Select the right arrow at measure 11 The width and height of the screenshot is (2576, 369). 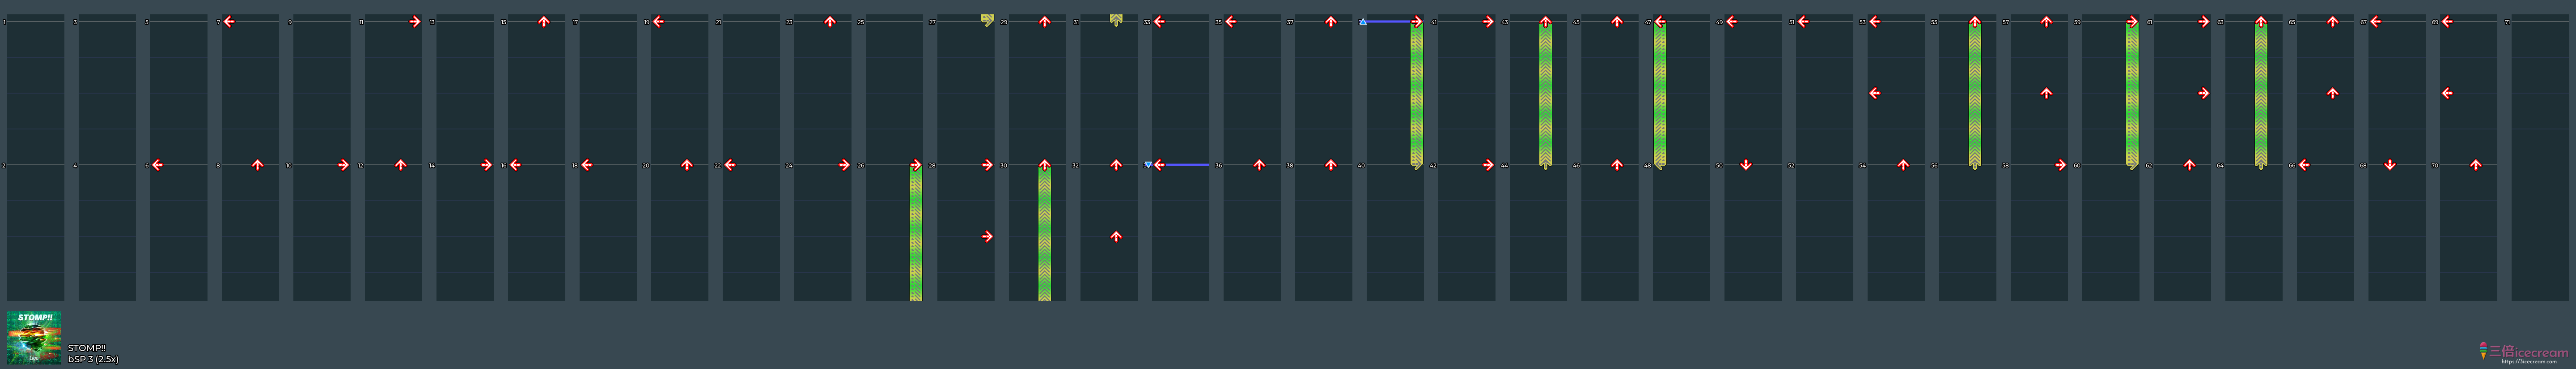[x=415, y=21]
